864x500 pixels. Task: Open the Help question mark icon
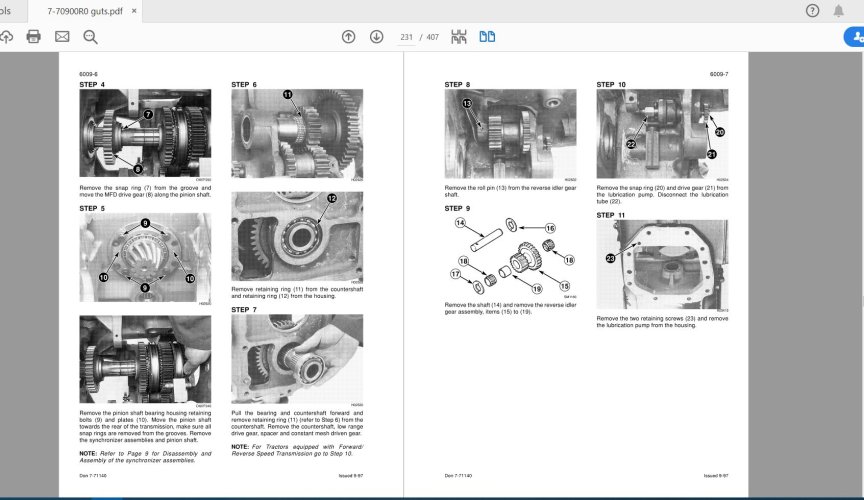coord(812,10)
